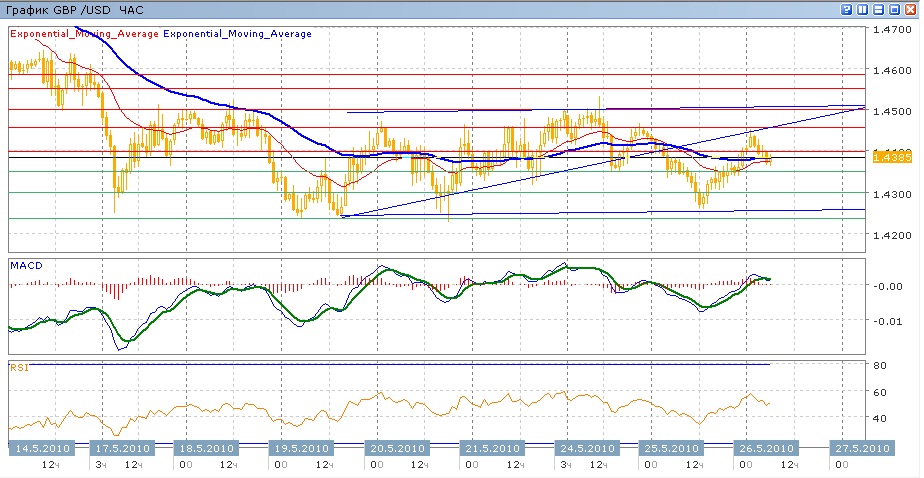The width and height of the screenshot is (924, 478).
Task: Tile windows horizontally using title bar icon
Action: [879, 9]
